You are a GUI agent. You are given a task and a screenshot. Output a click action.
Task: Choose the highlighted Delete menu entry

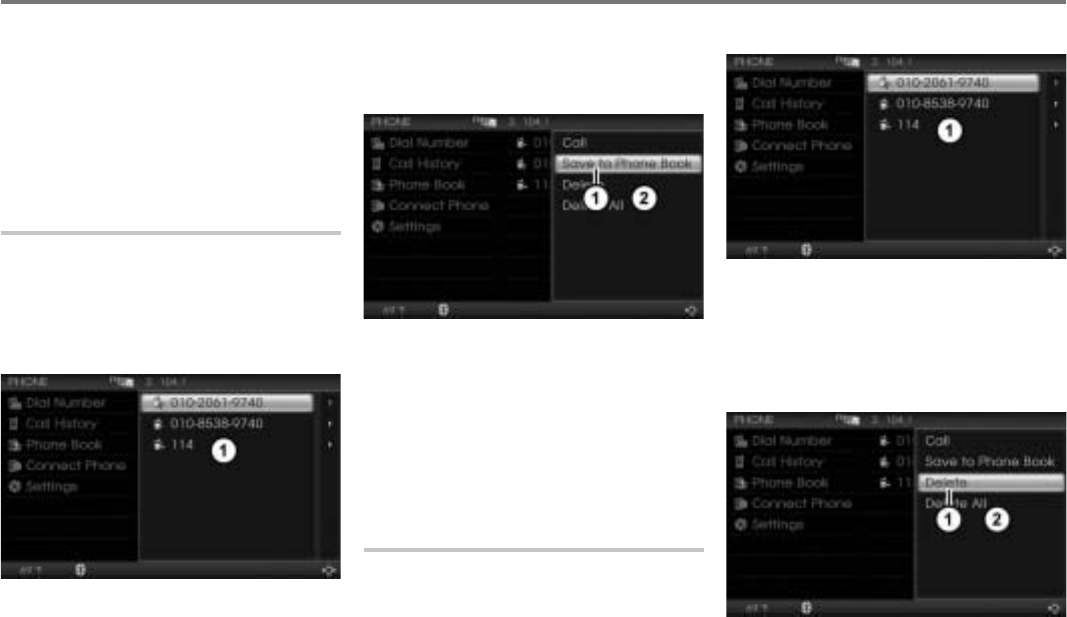point(990,482)
